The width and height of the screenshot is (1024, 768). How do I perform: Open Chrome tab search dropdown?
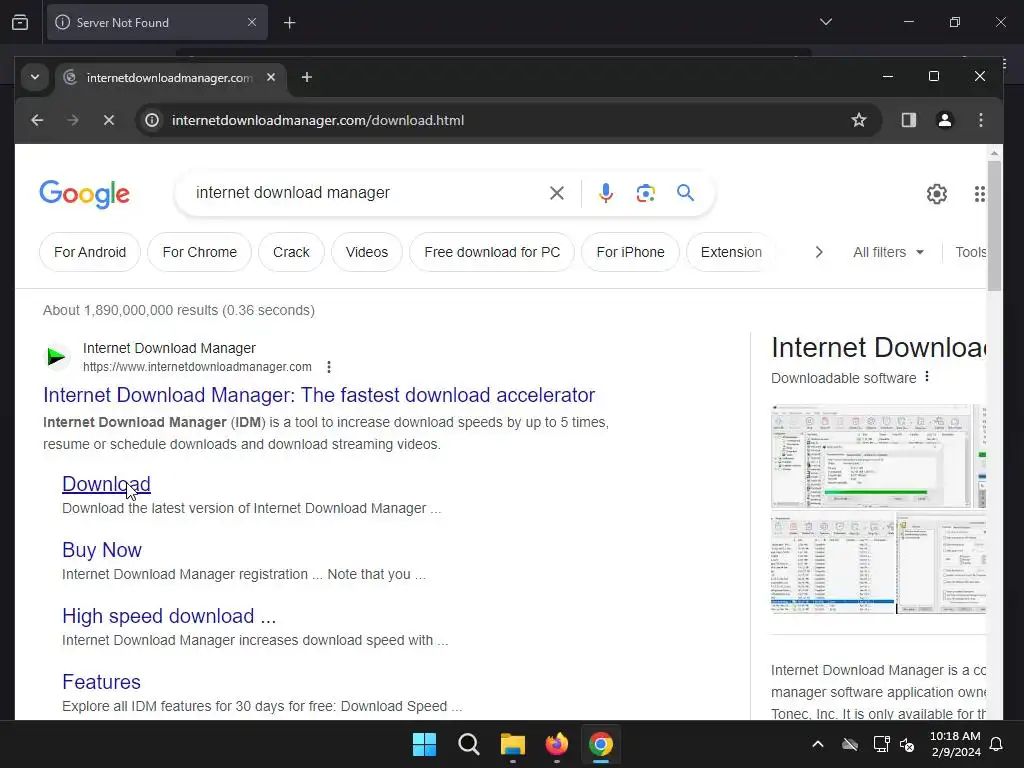pyautogui.click(x=35, y=77)
